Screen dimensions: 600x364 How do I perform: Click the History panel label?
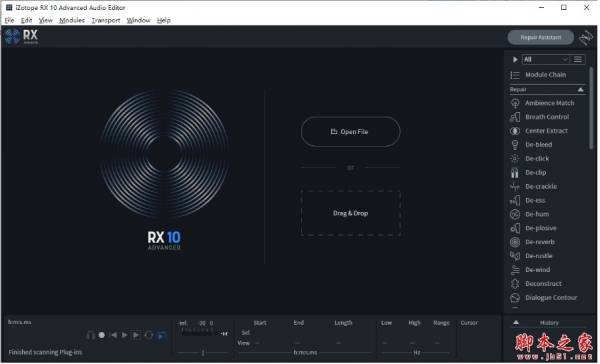(x=550, y=323)
